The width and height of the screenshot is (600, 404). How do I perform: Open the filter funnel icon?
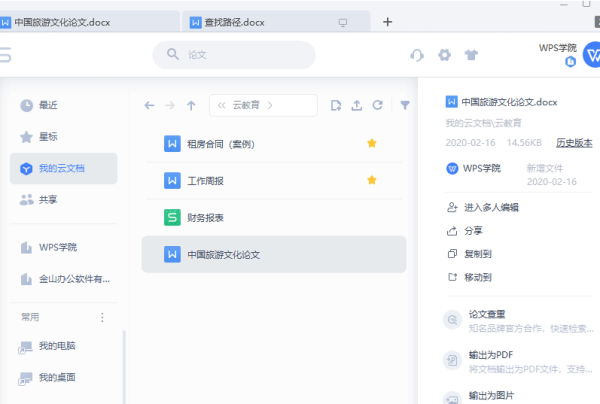coord(405,105)
